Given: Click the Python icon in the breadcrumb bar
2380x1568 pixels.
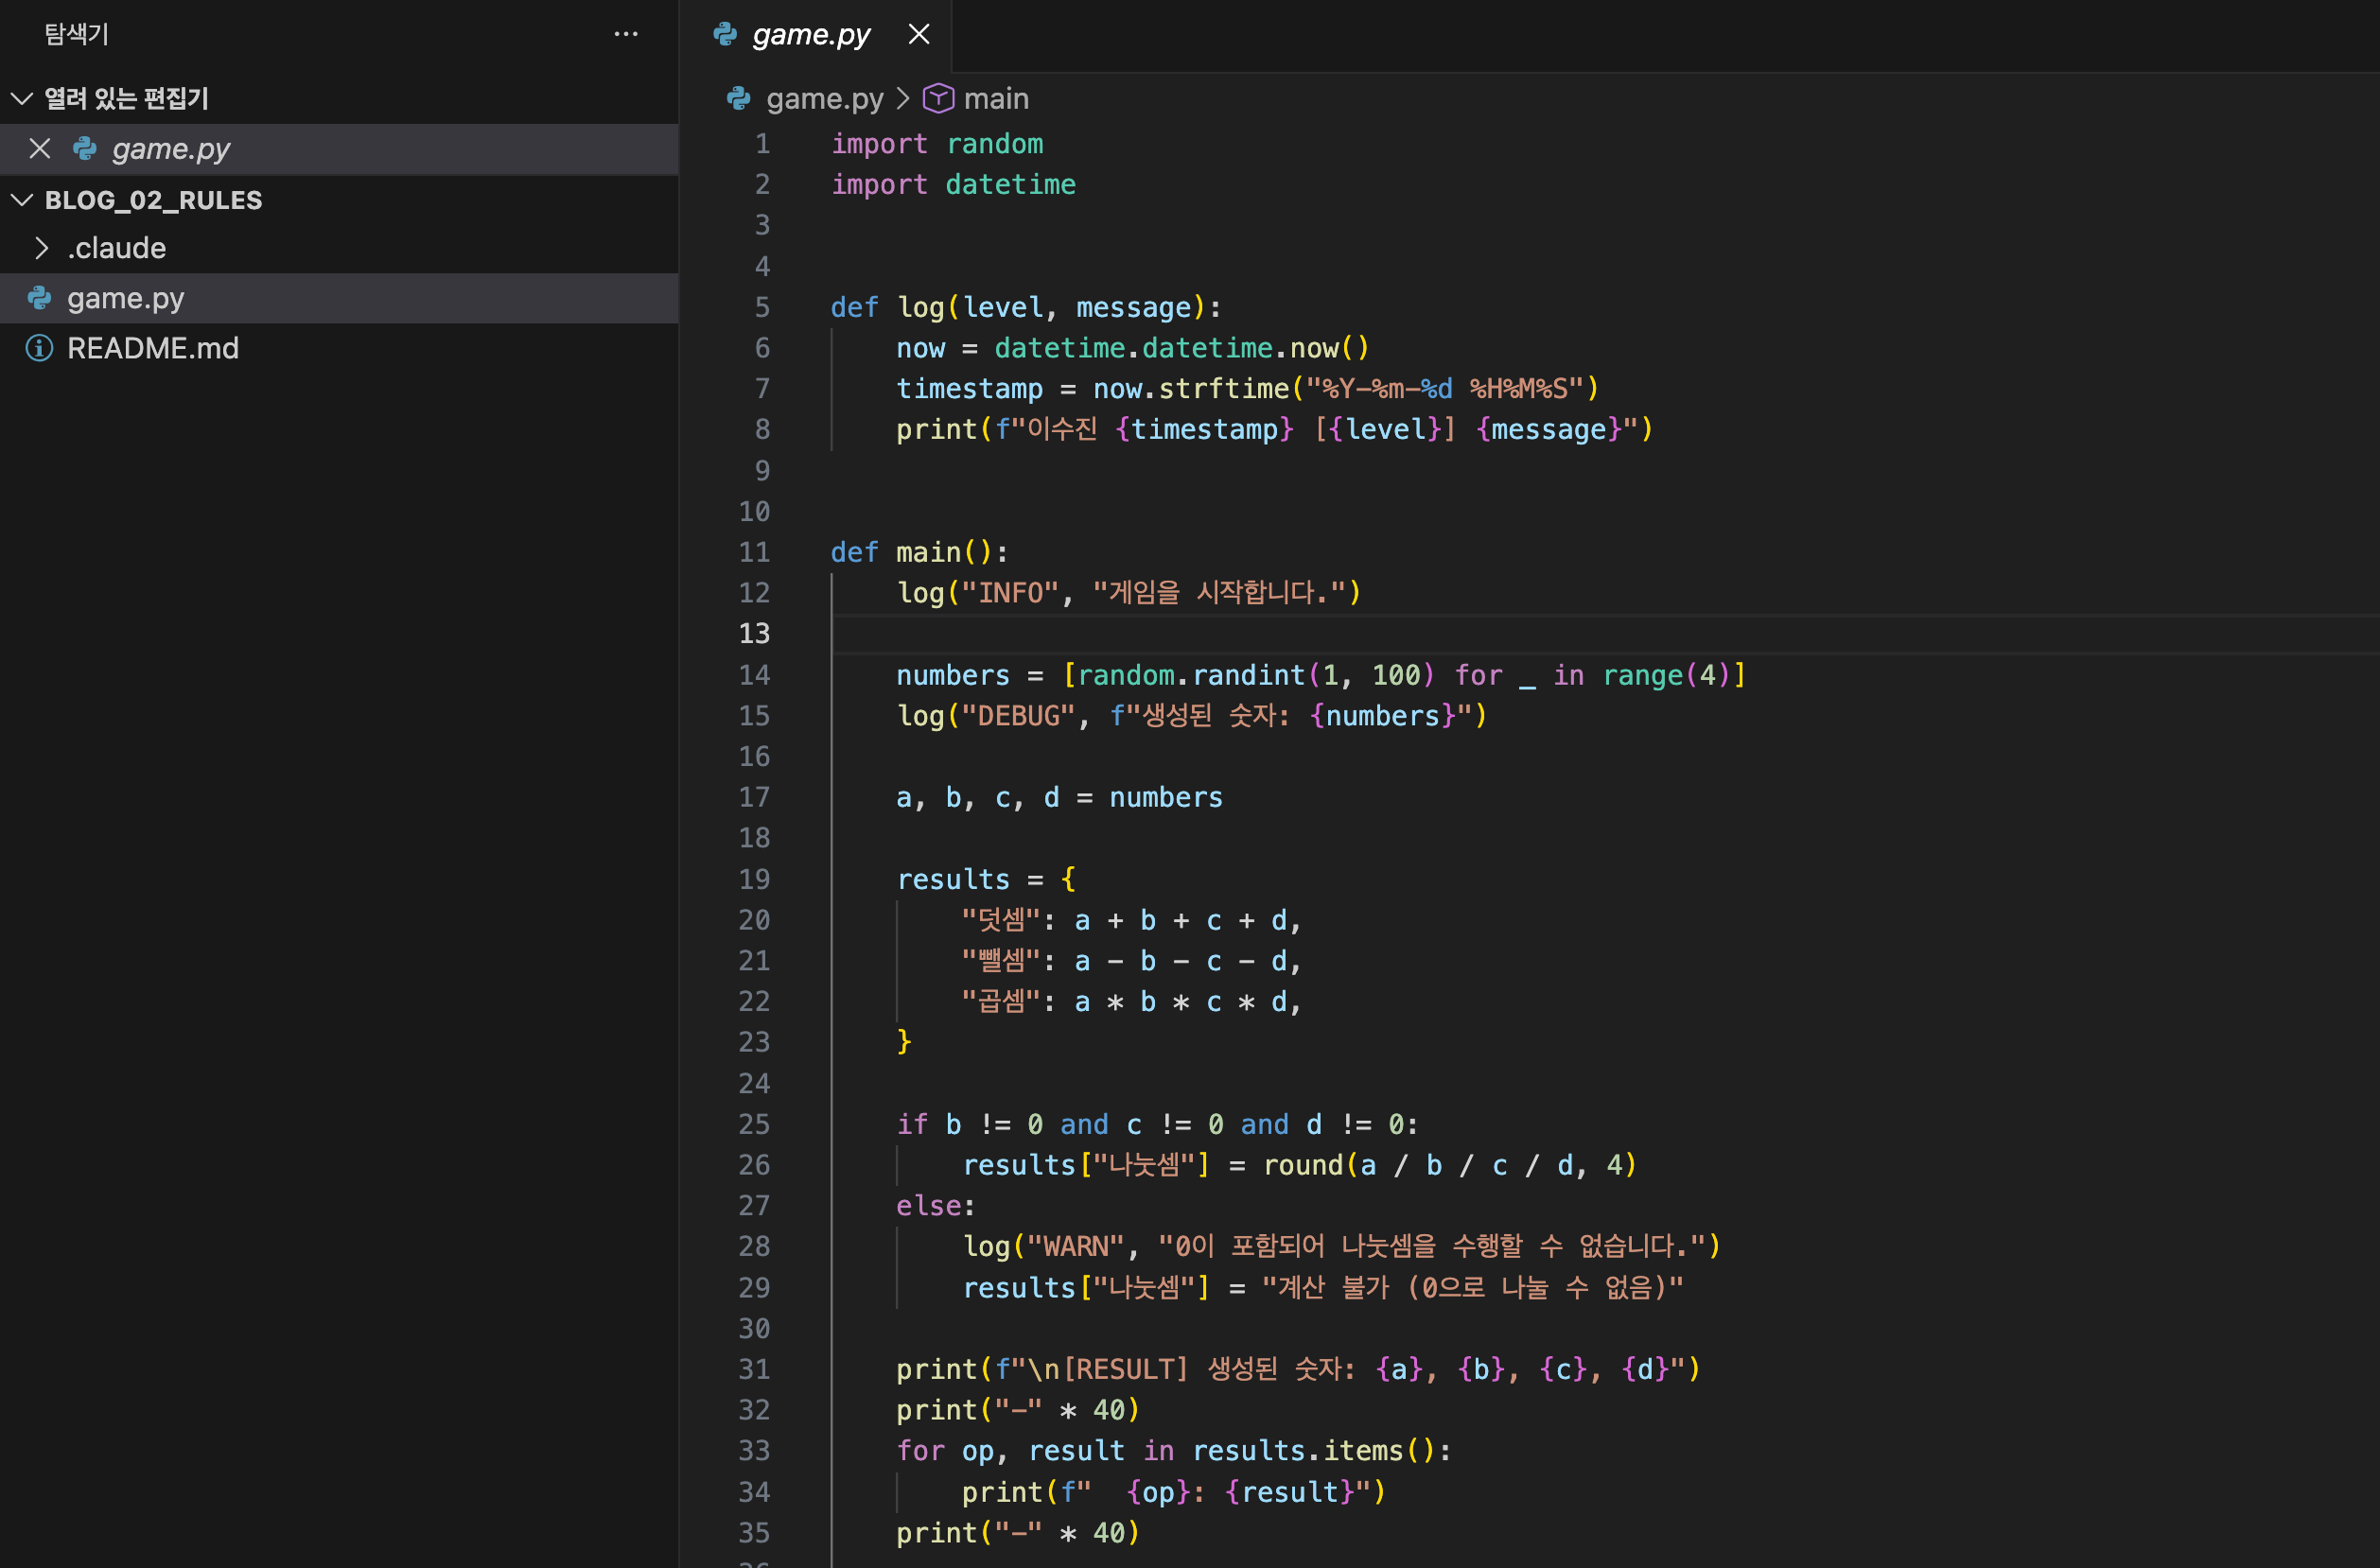Looking at the screenshot, I should tap(739, 98).
